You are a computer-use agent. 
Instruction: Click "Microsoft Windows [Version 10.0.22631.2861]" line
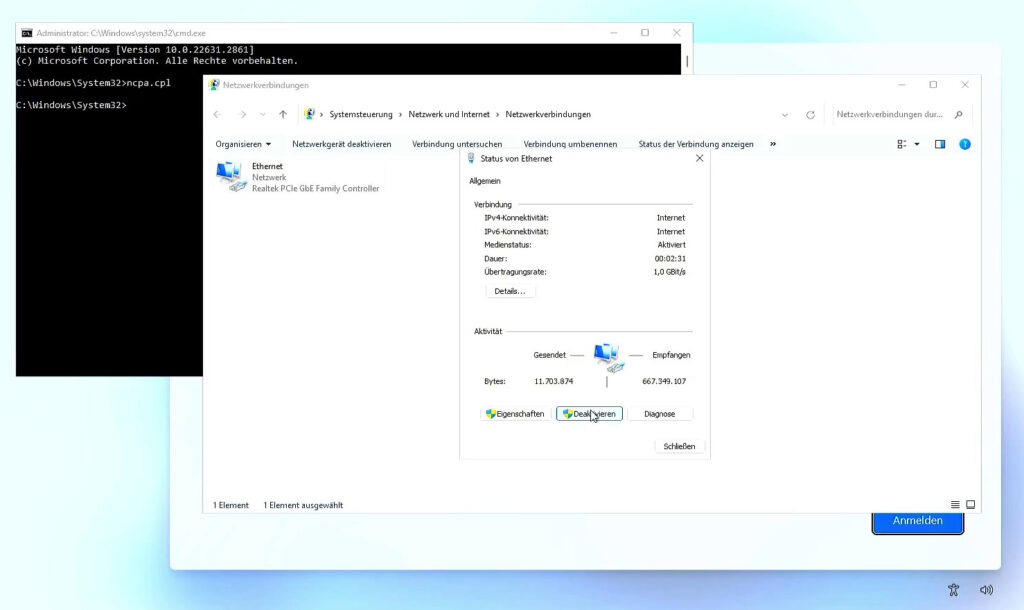(135, 50)
